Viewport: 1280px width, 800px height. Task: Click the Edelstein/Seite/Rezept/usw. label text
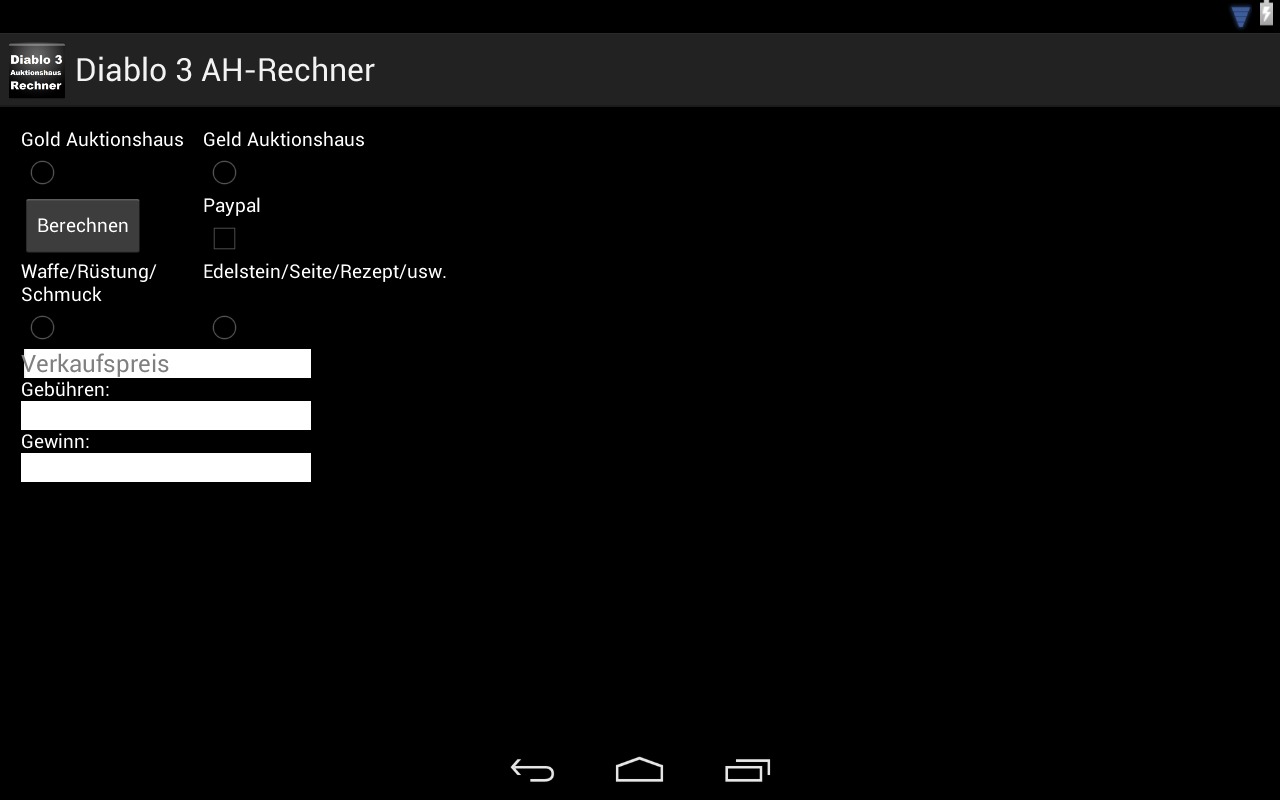pos(325,271)
